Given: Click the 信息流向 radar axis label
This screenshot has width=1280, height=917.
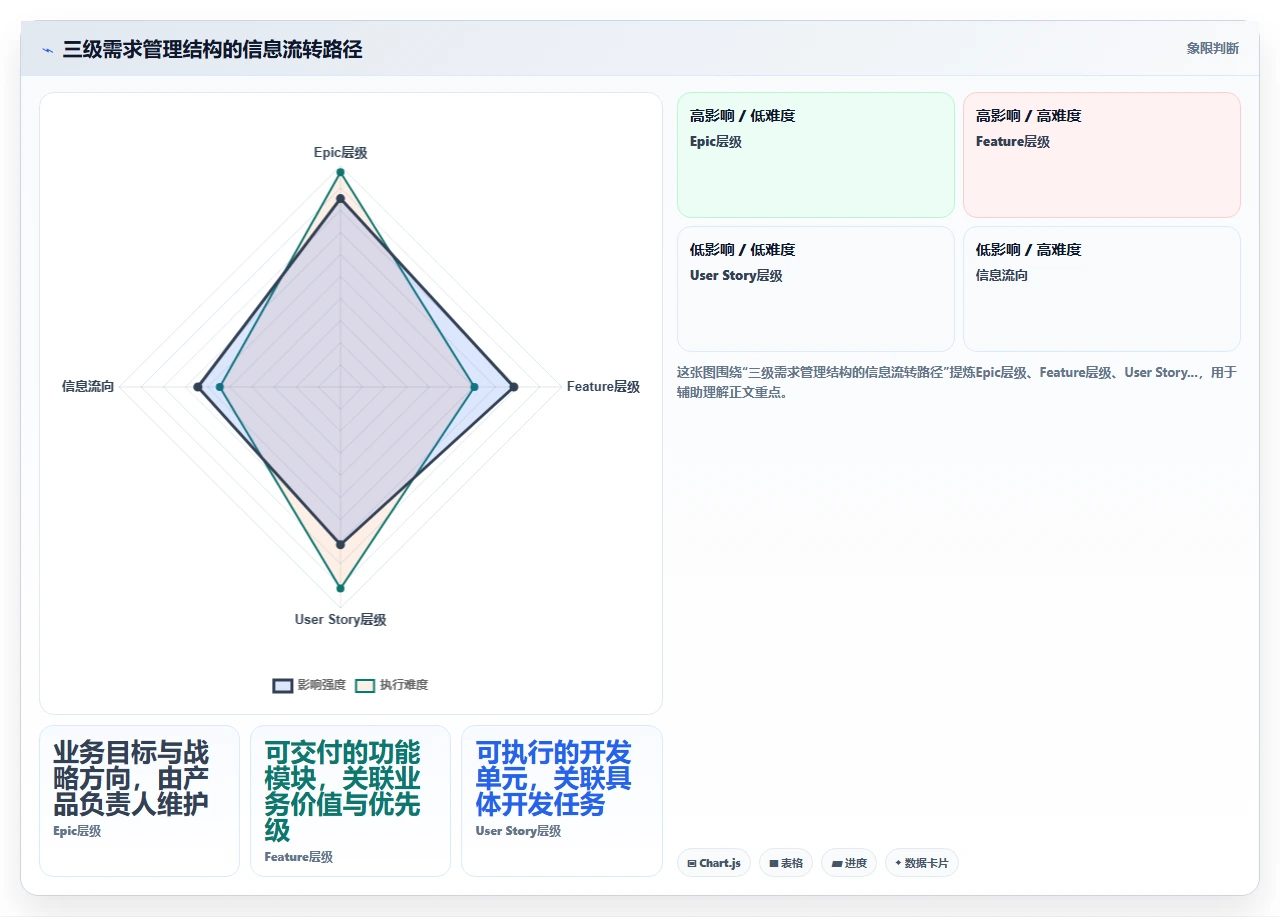Looking at the screenshot, I should [x=88, y=386].
